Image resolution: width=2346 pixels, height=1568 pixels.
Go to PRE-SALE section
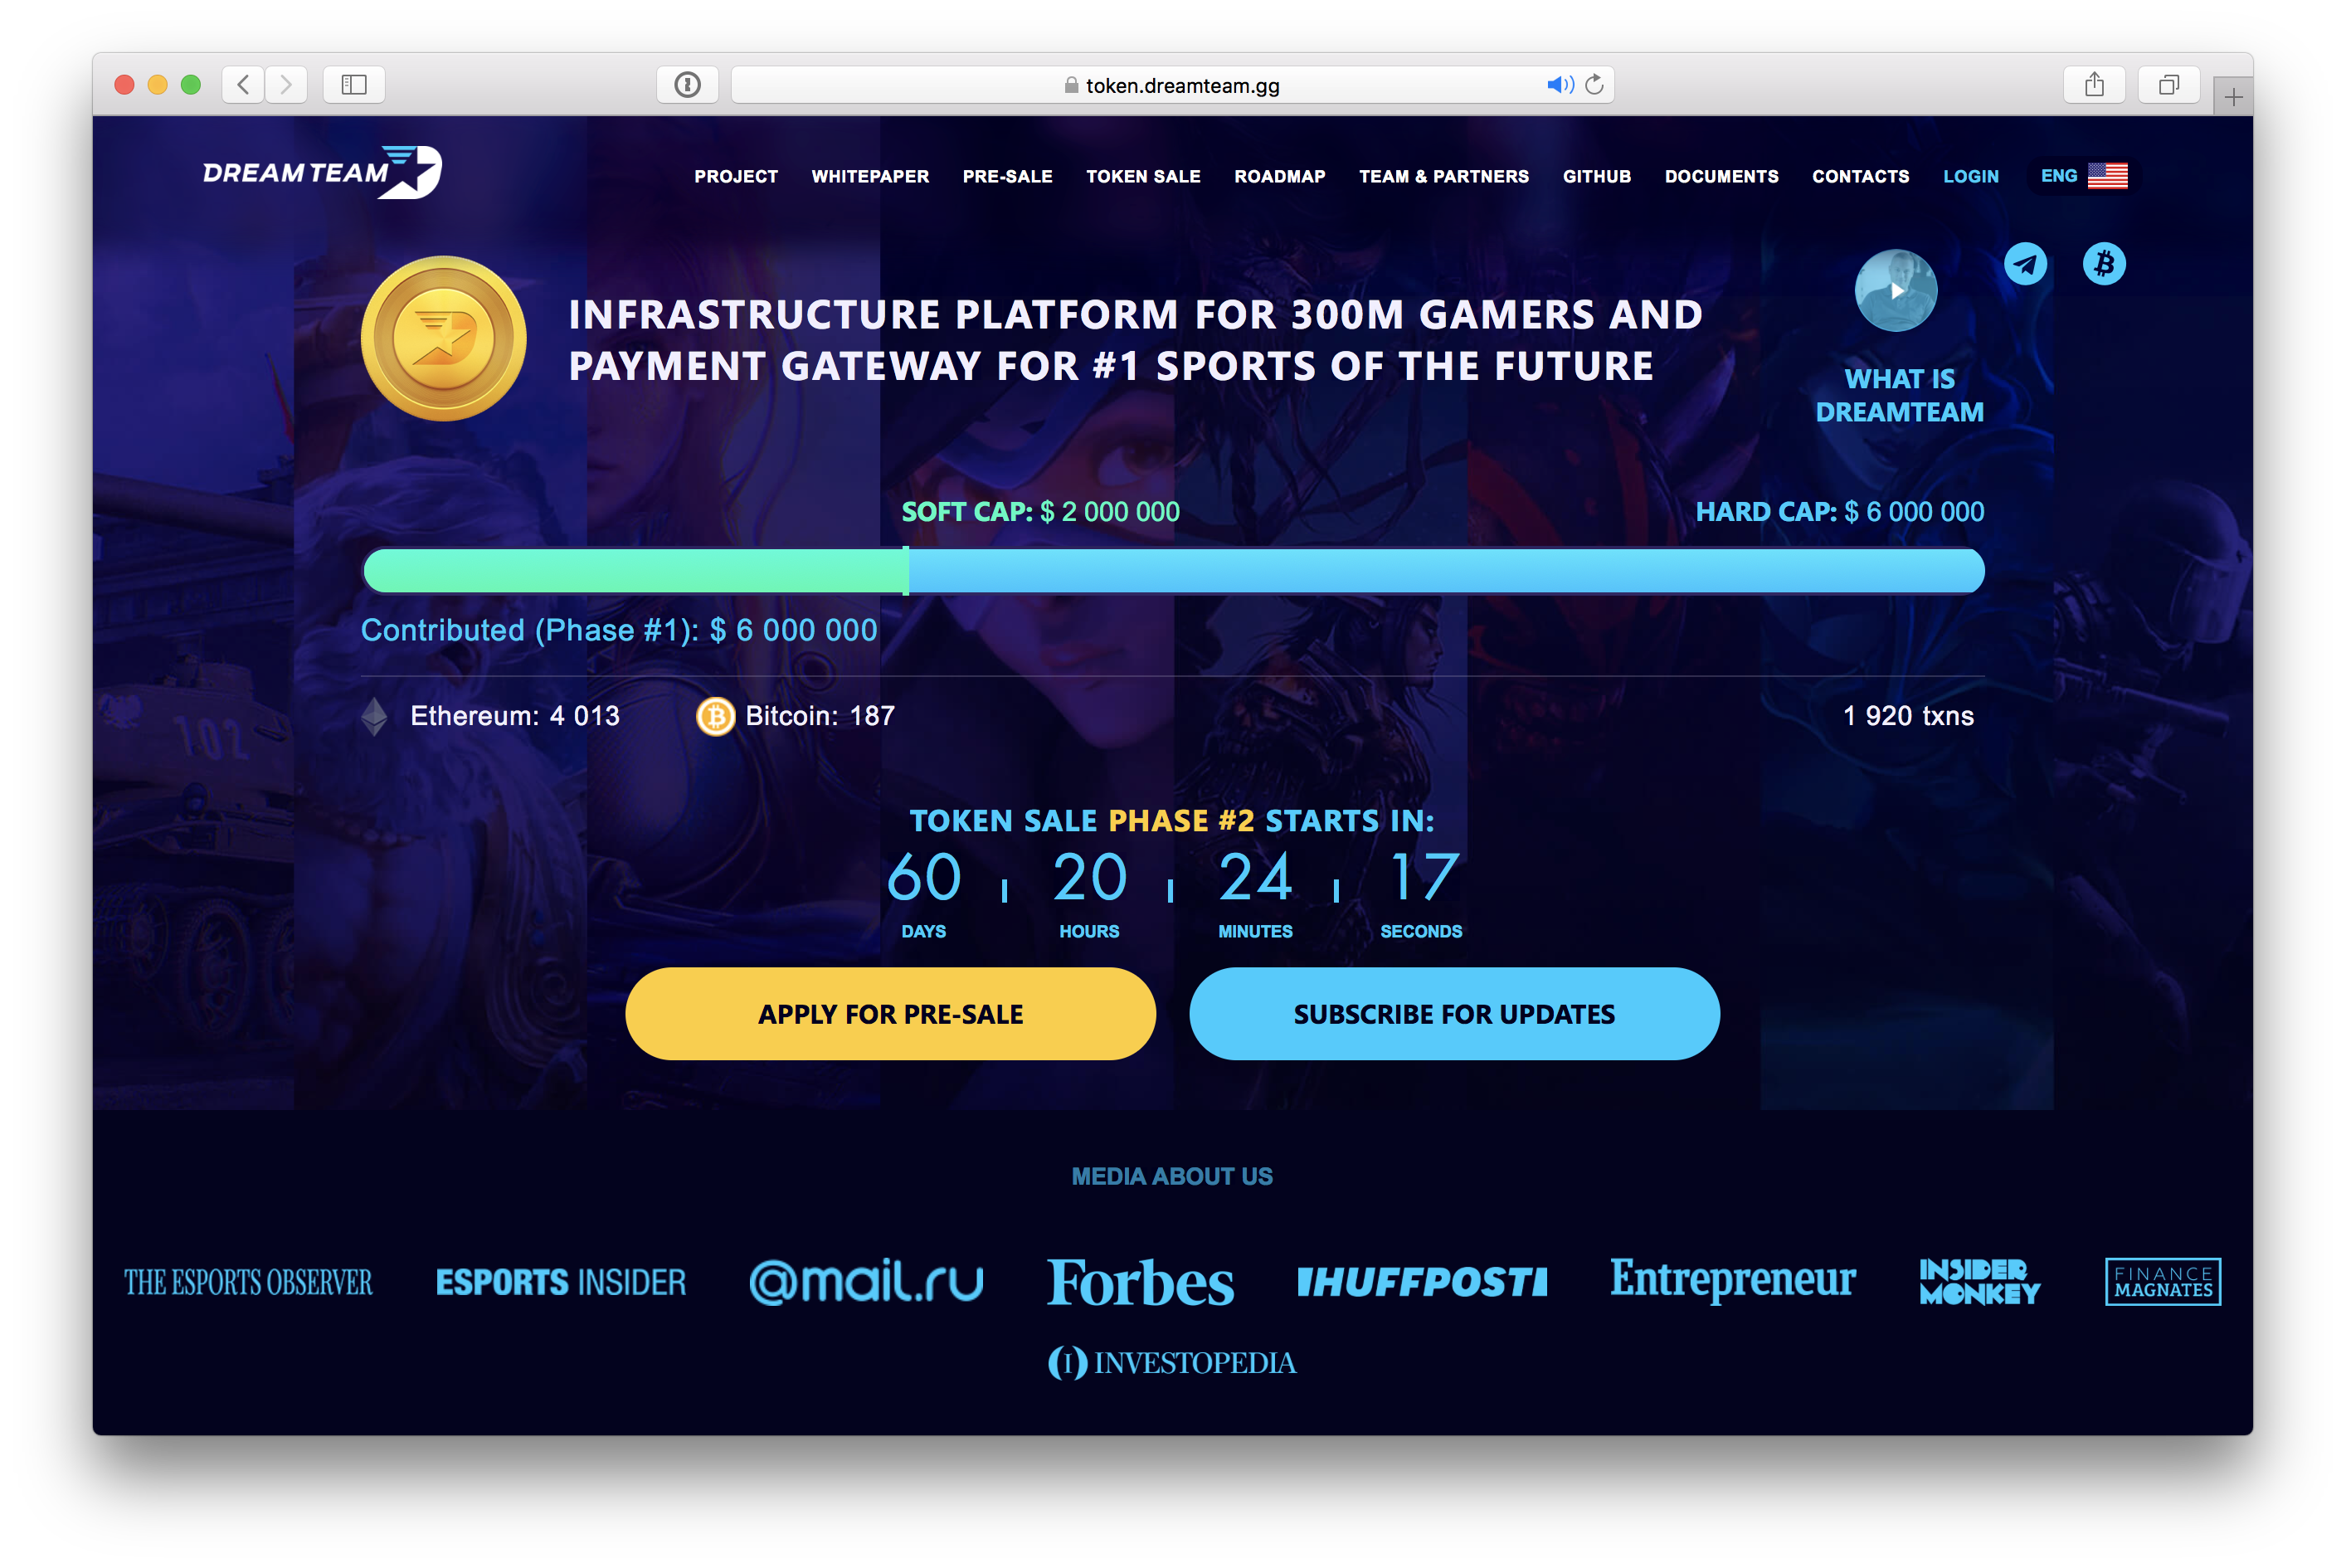pyautogui.click(x=1007, y=176)
